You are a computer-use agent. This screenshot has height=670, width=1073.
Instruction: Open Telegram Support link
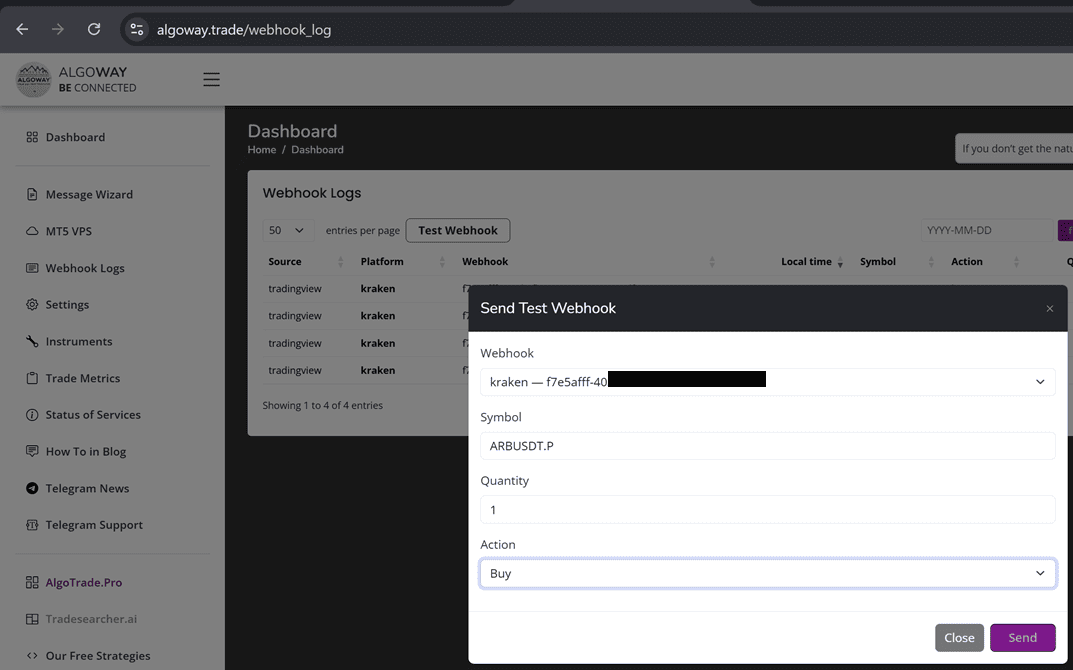pyautogui.click(x=94, y=525)
